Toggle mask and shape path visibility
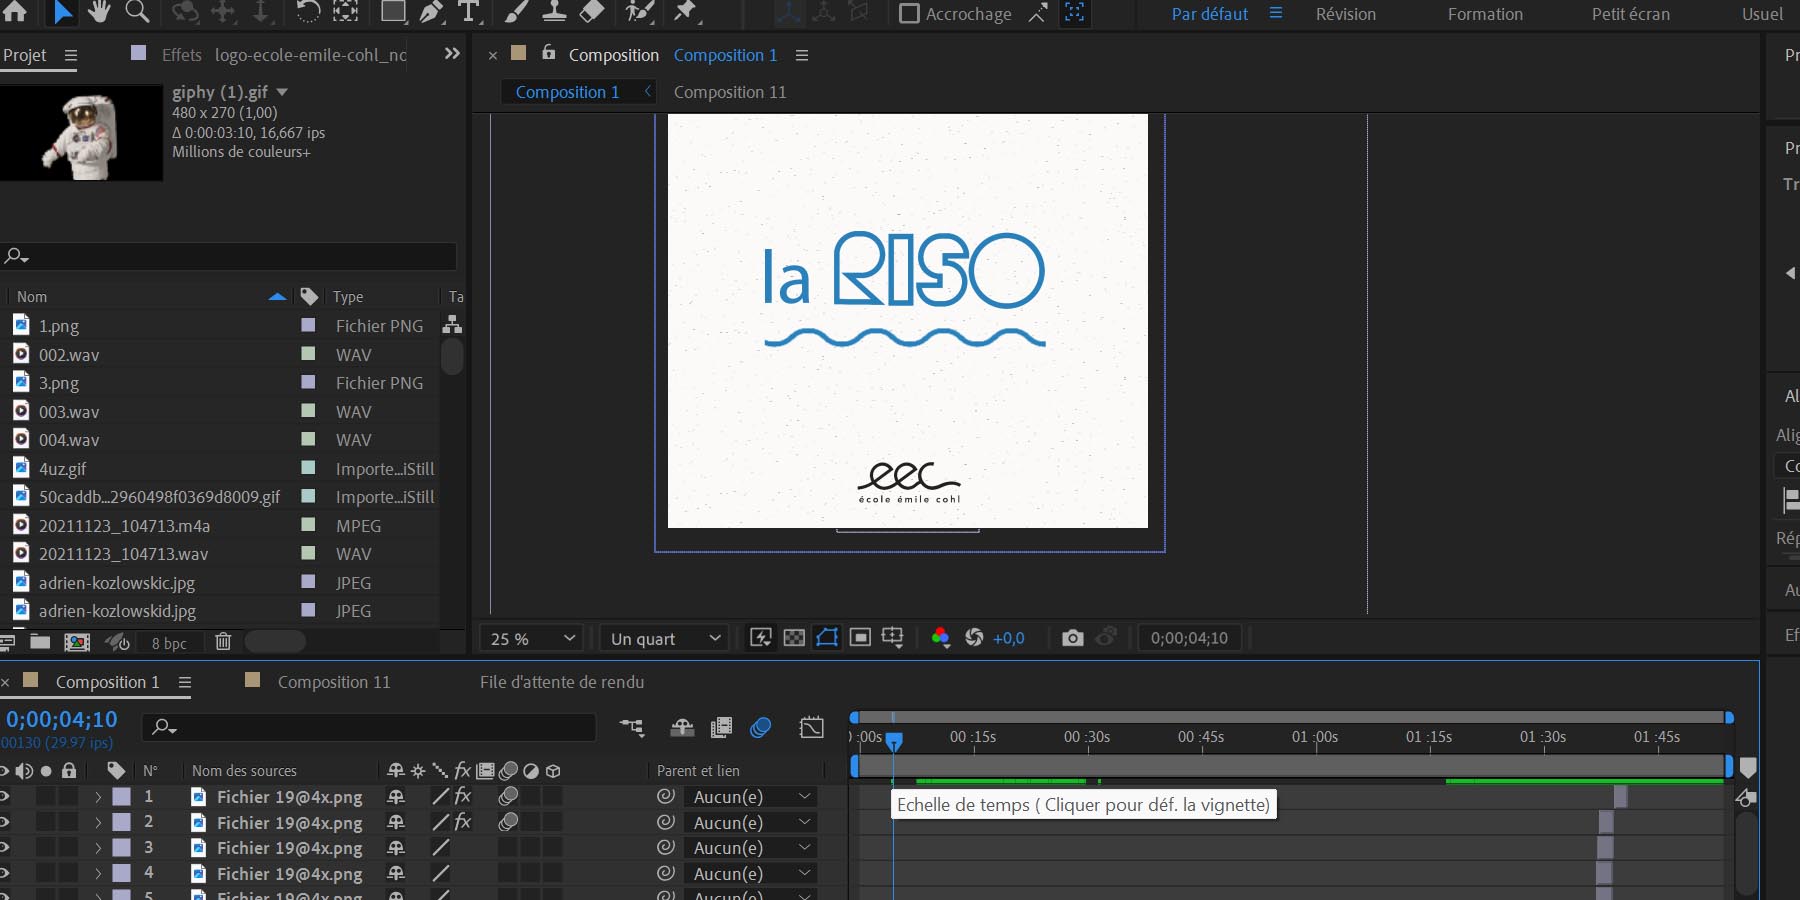The height and width of the screenshot is (900, 1800). tap(827, 638)
